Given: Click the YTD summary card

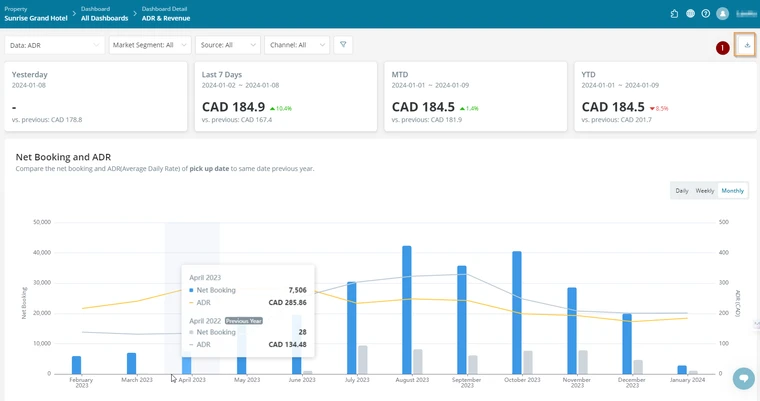Looking at the screenshot, I should coord(665,96).
